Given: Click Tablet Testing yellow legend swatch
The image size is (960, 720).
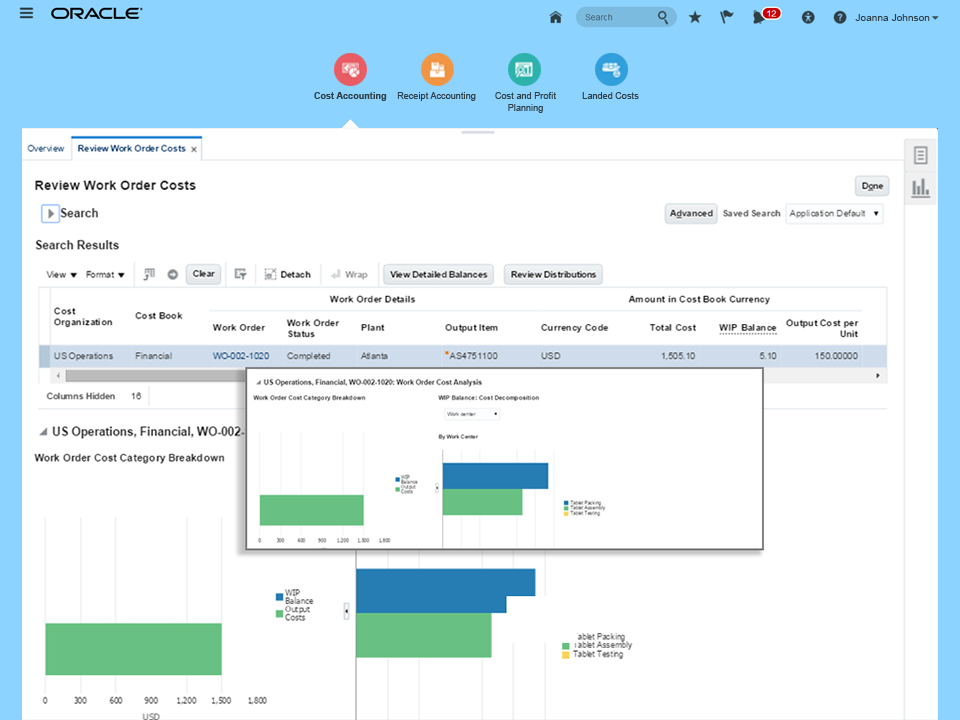Looking at the screenshot, I should [x=566, y=655].
